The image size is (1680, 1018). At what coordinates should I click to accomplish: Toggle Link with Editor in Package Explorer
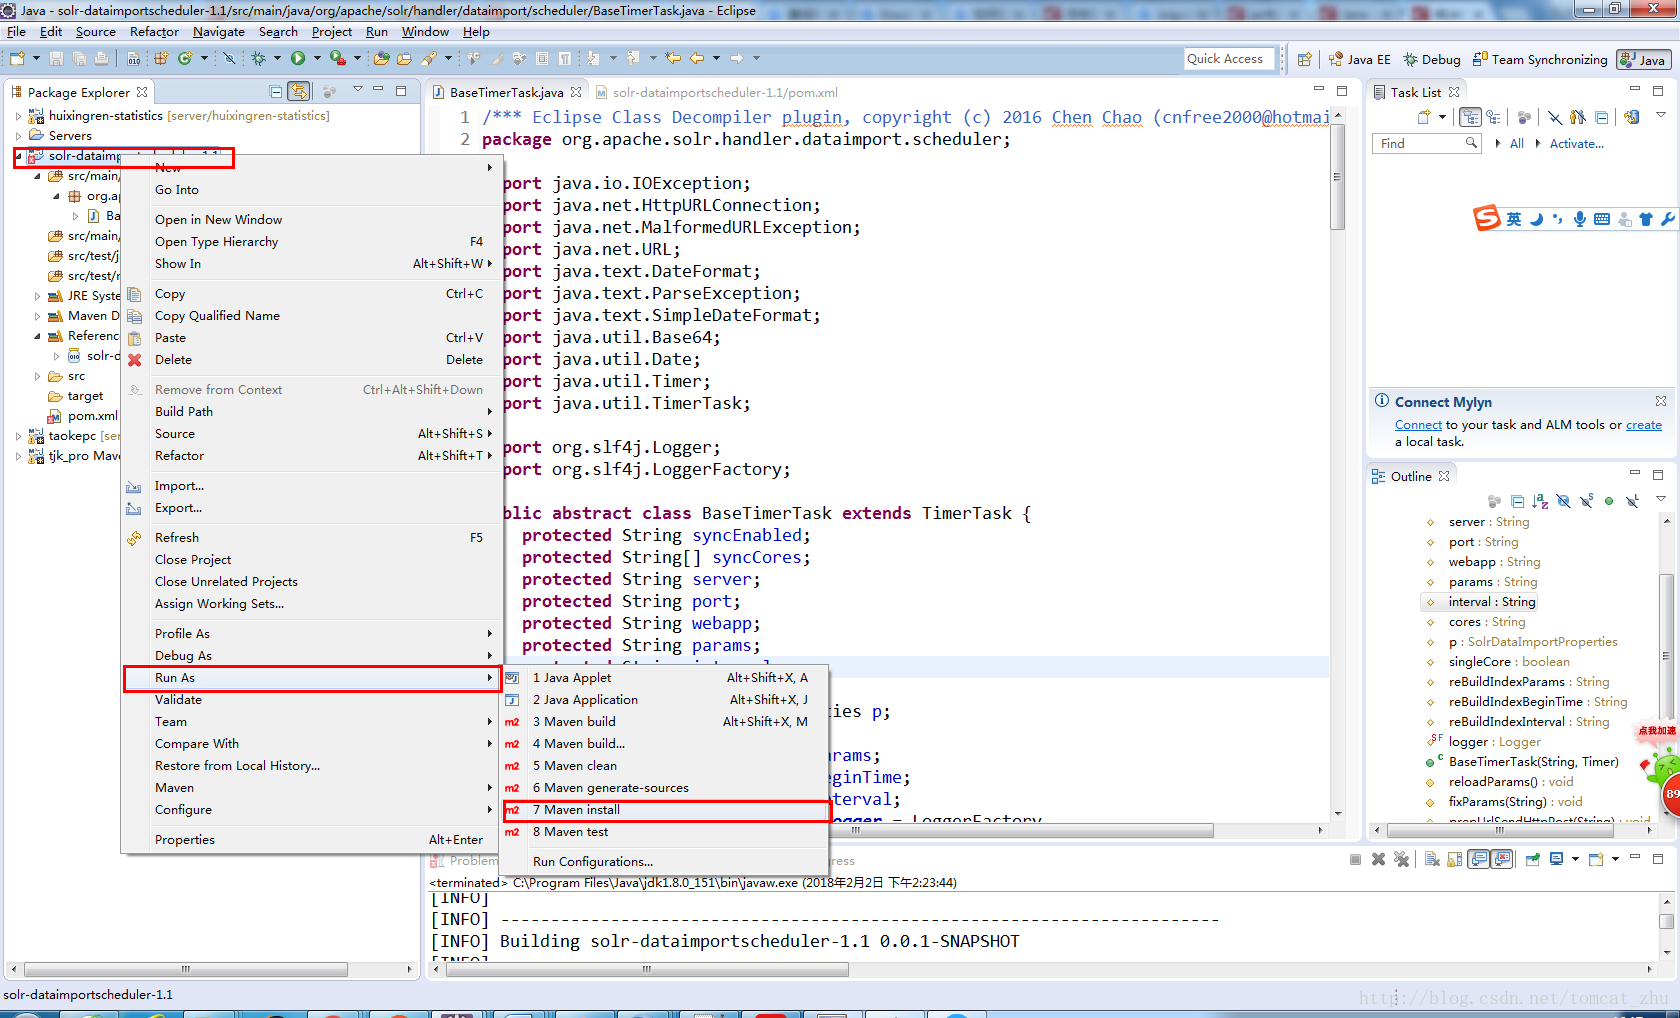click(x=298, y=92)
